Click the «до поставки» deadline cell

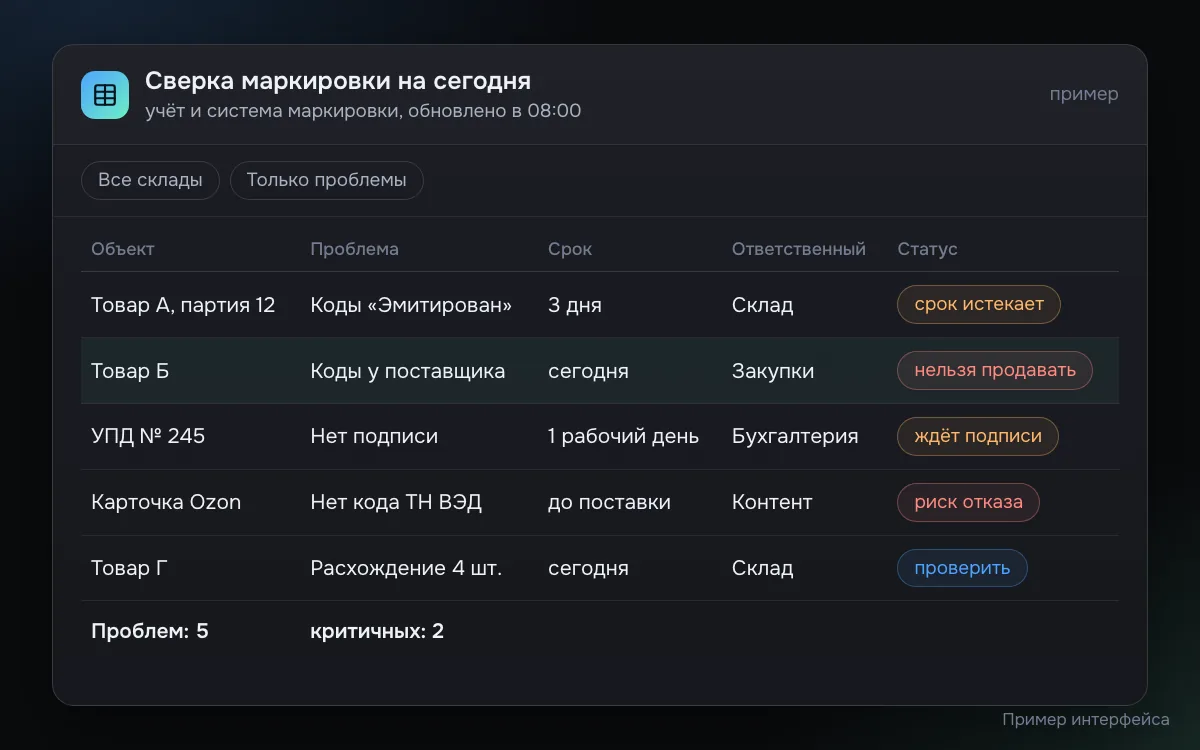coord(609,502)
